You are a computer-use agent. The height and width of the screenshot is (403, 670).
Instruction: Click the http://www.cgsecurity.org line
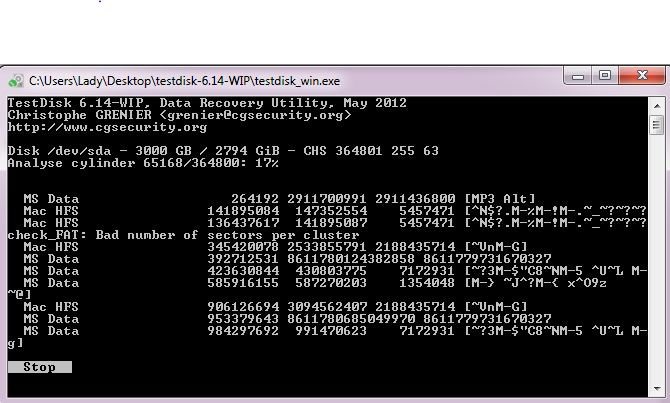click(x=107, y=127)
